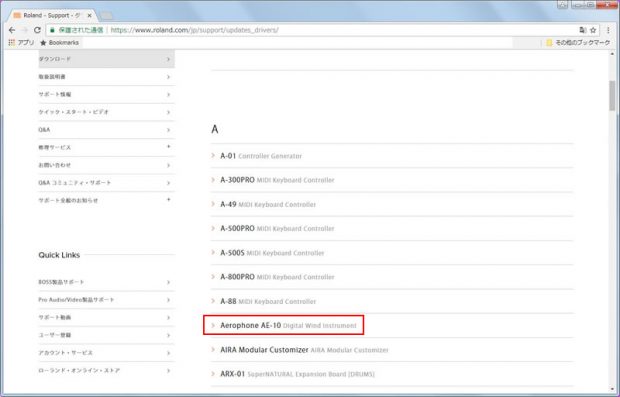Viewport: 620px width, 397px height.
Task: Open Pro Audio/Video製品サポート quick link
Action: [106, 300]
